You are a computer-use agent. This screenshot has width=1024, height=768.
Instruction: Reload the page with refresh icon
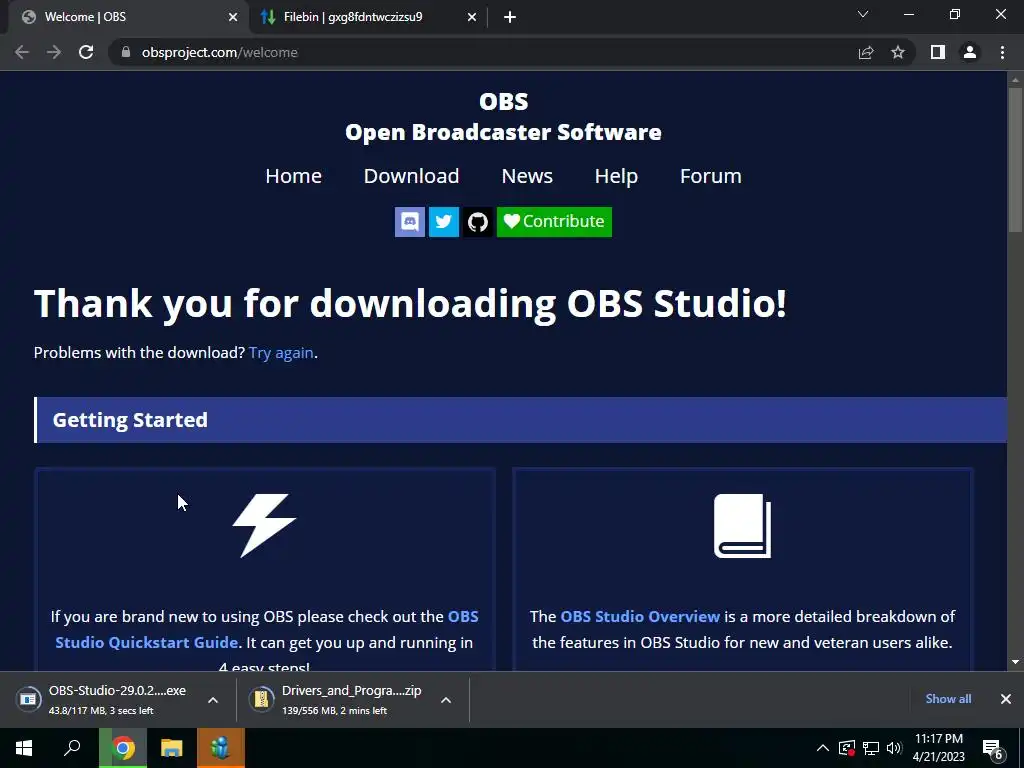click(x=86, y=52)
